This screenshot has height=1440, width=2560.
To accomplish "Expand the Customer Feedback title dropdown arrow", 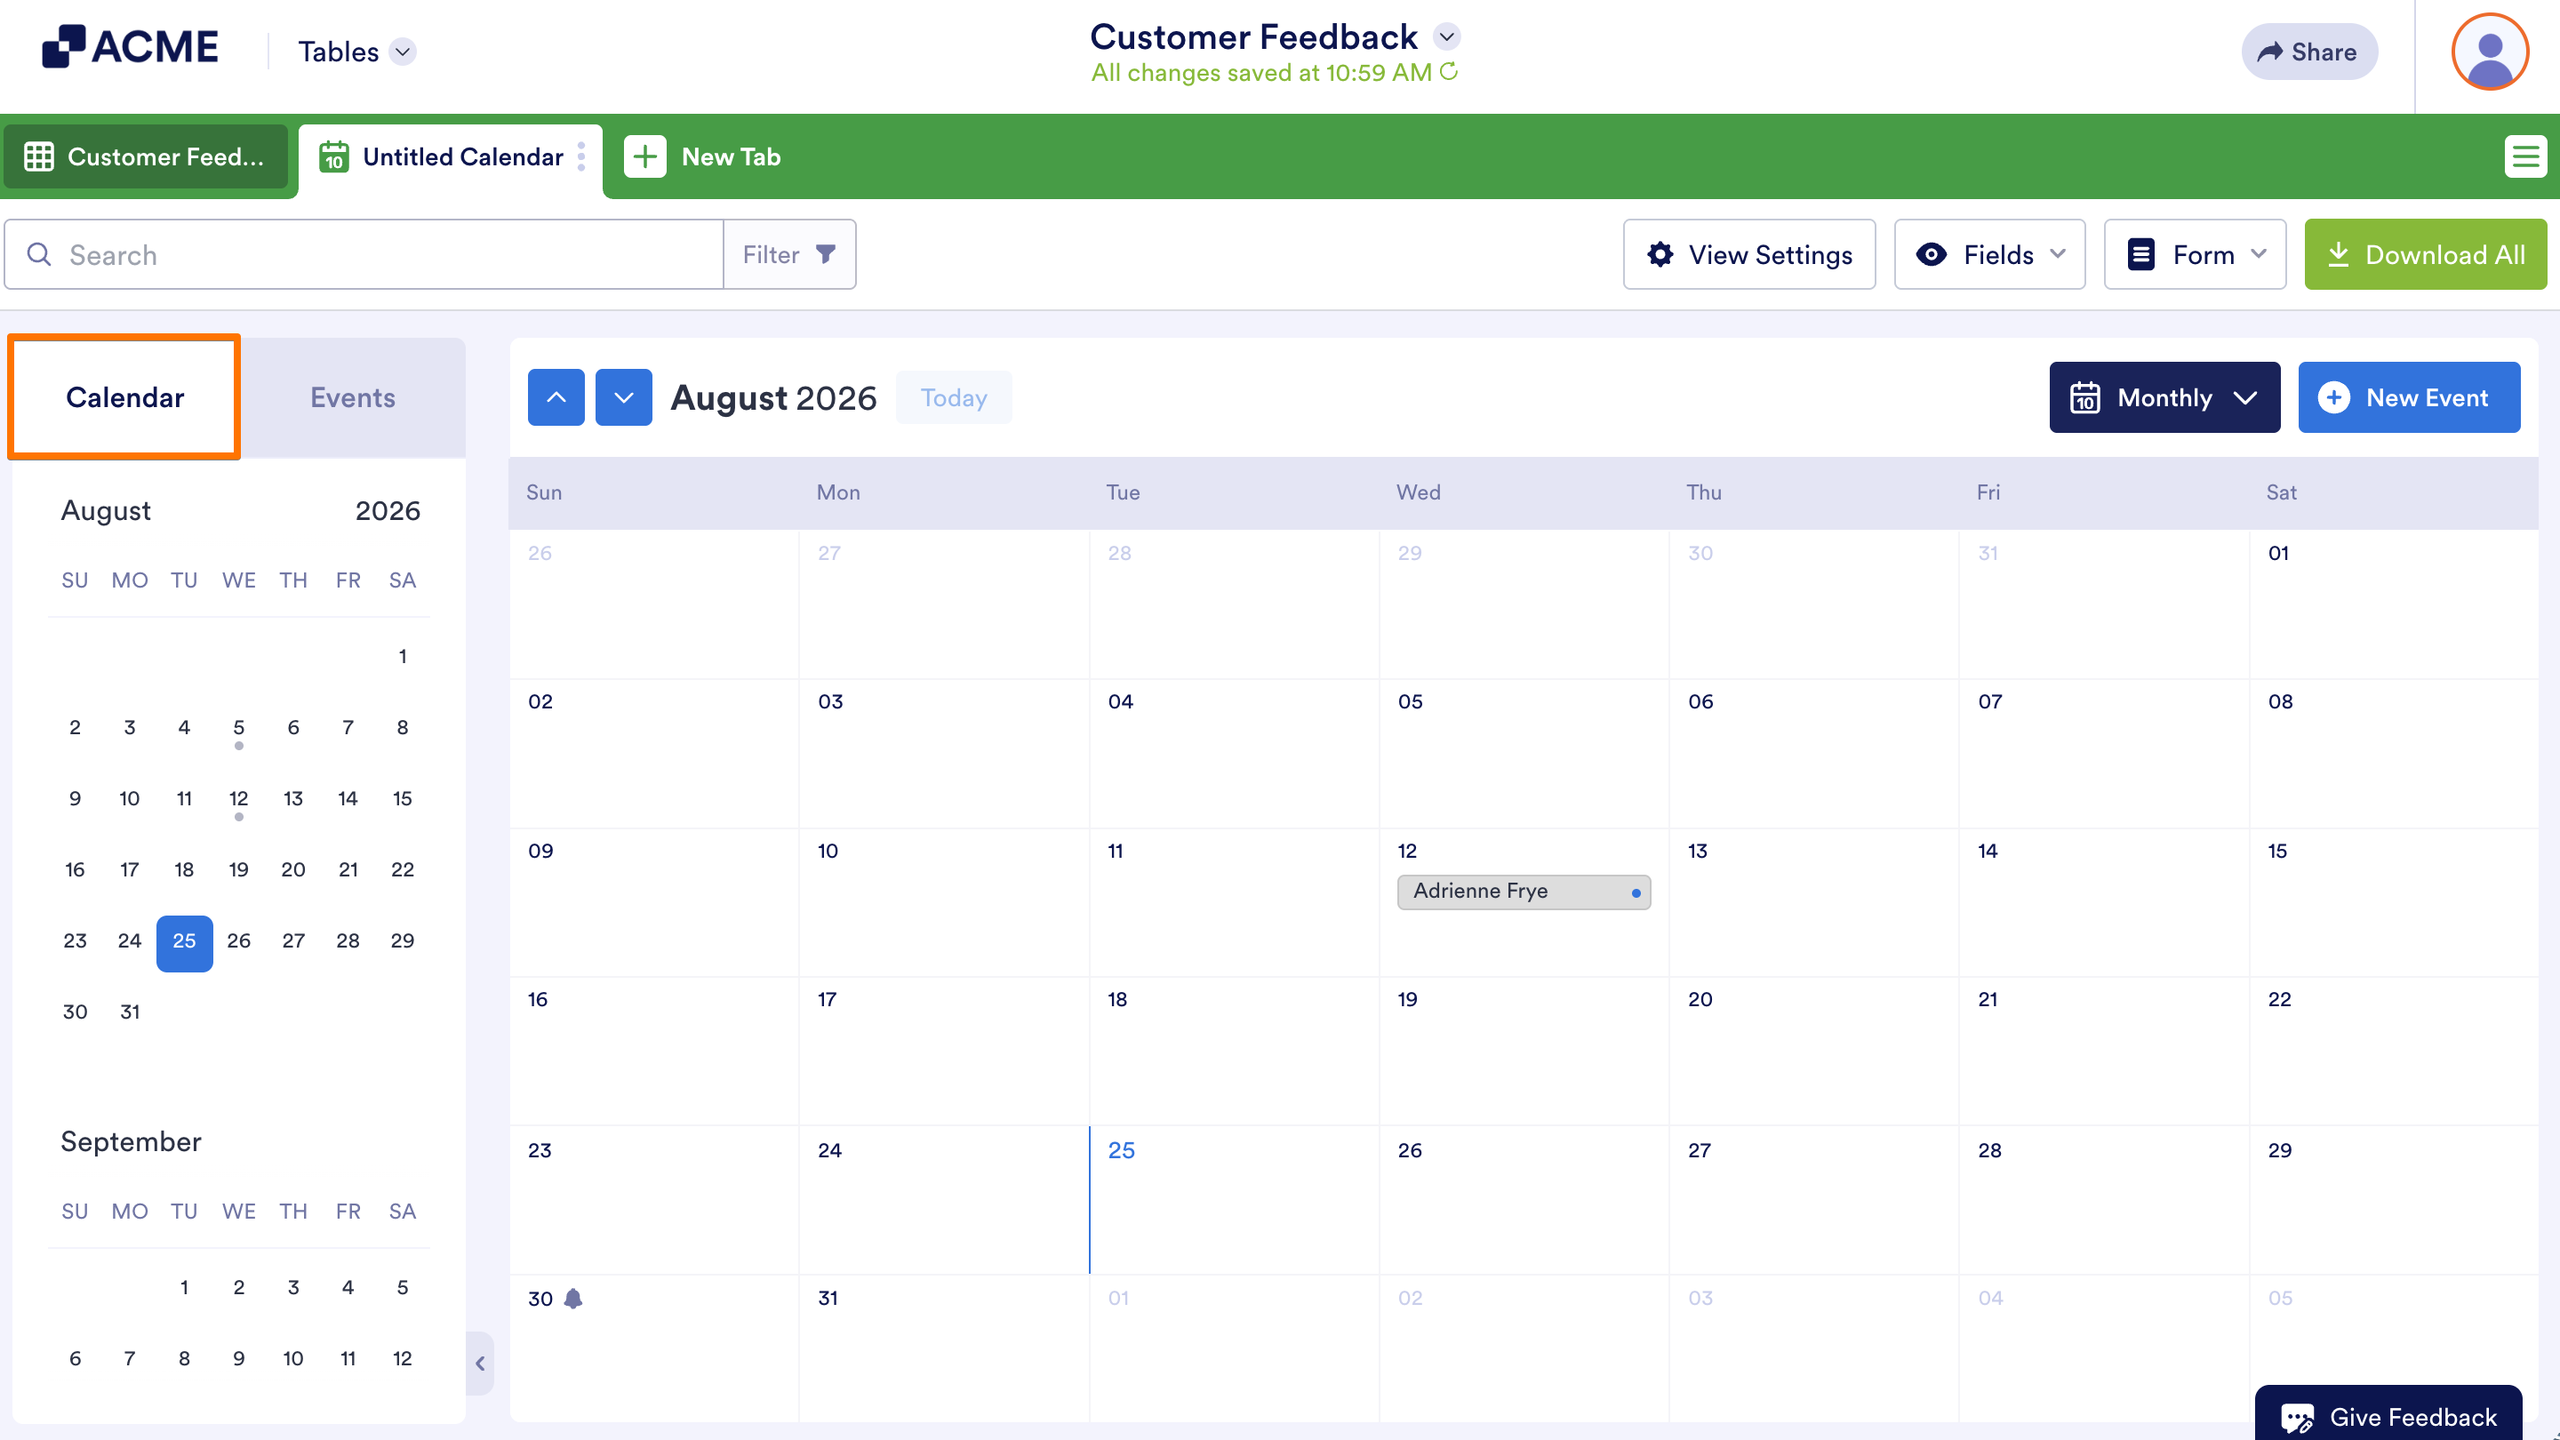I will tap(1446, 37).
